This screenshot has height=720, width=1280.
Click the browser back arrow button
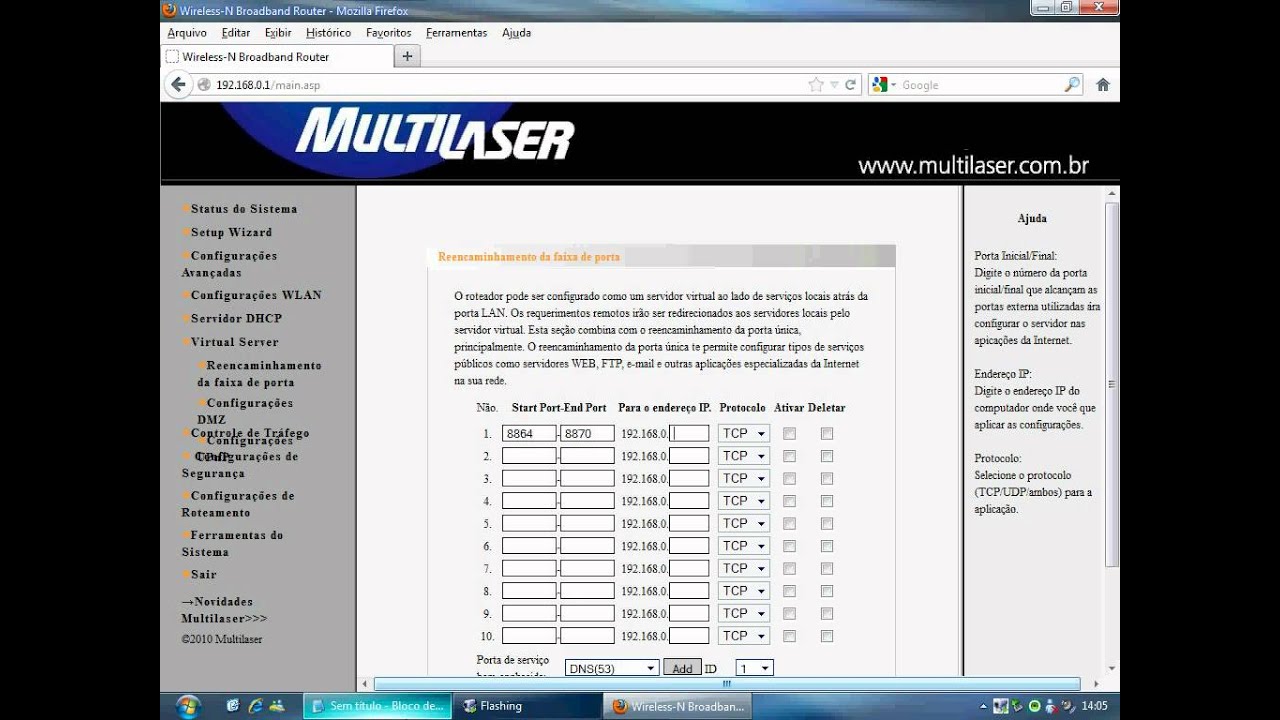point(178,85)
